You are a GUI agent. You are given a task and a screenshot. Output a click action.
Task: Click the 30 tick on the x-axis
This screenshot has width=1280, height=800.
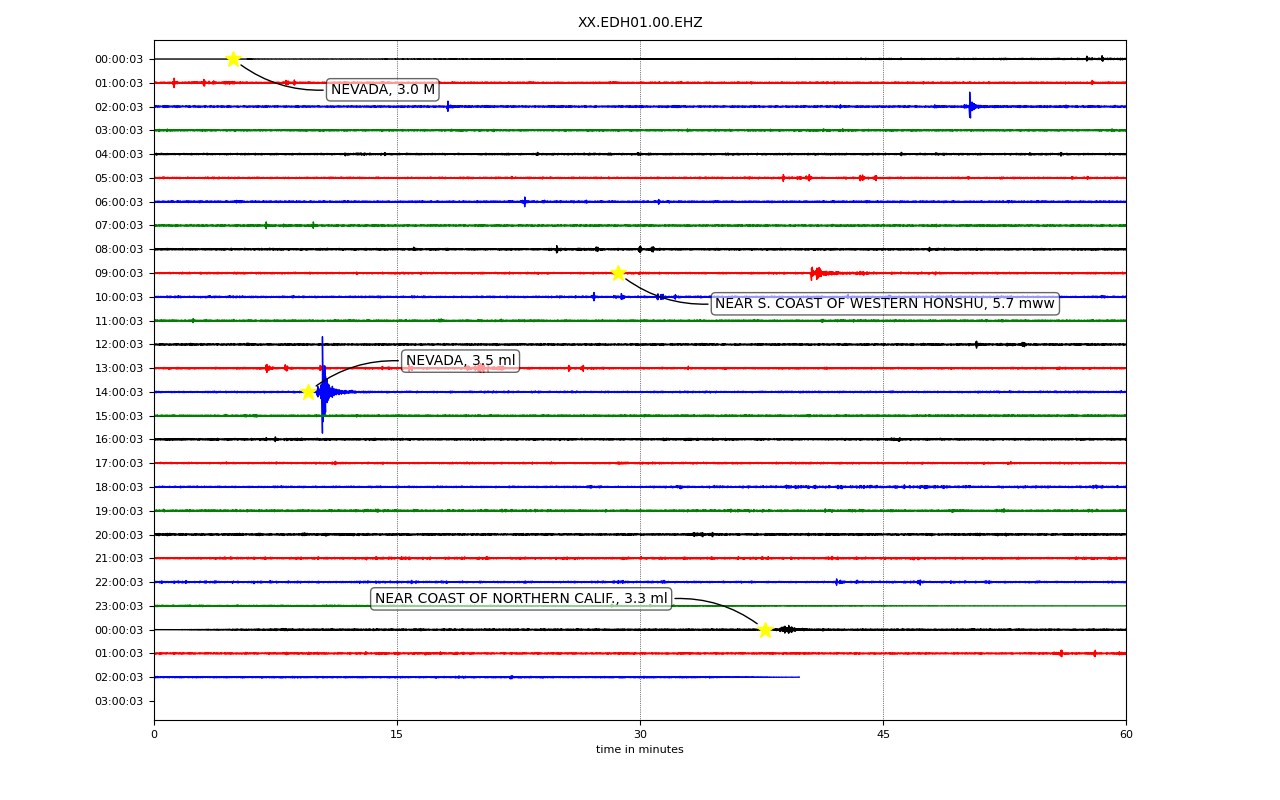click(640, 735)
